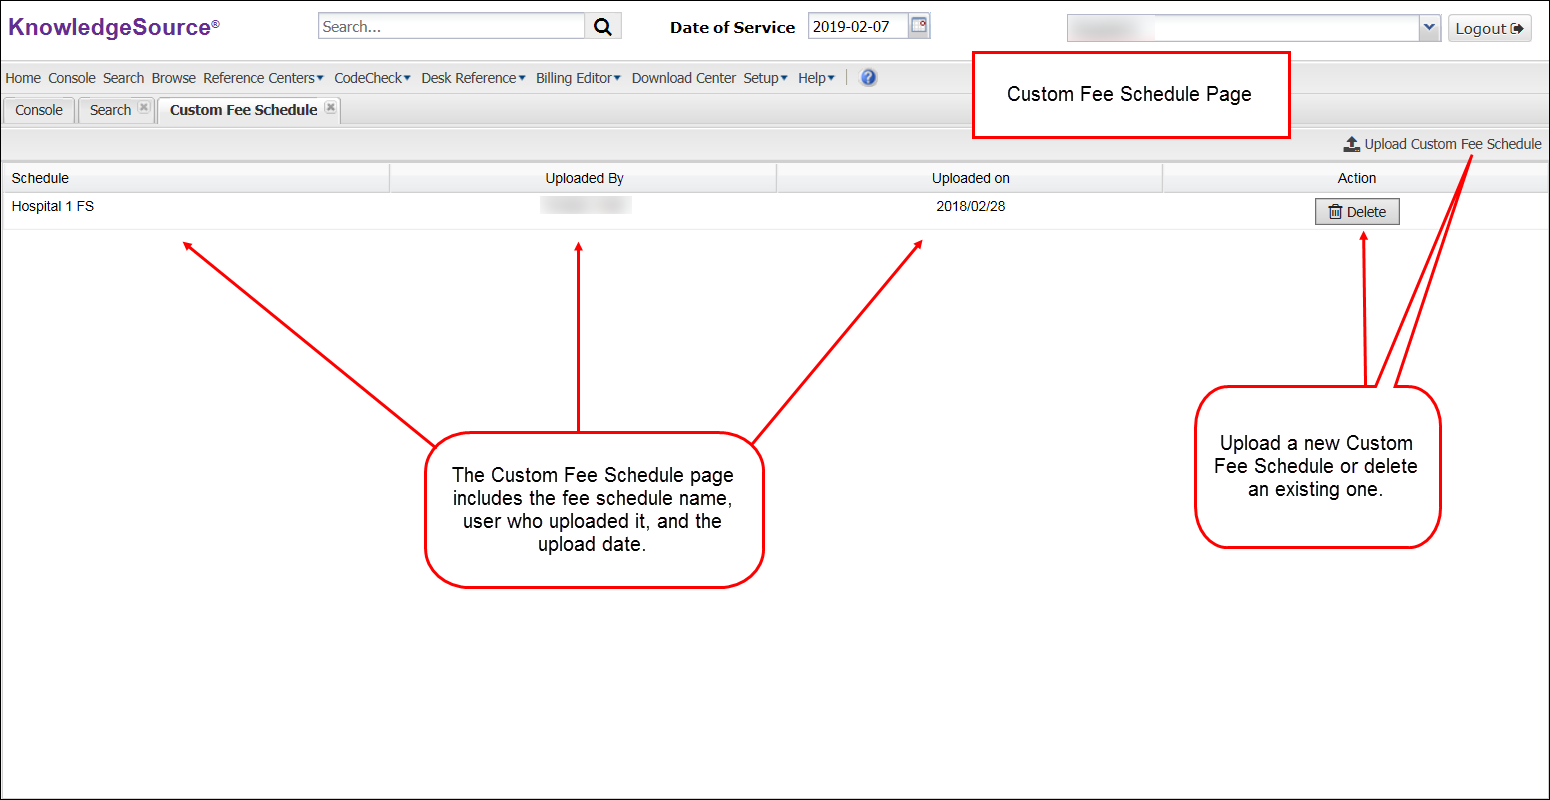The image size is (1550, 800).
Task: Expand the Billing Editor menu
Action: (x=578, y=78)
